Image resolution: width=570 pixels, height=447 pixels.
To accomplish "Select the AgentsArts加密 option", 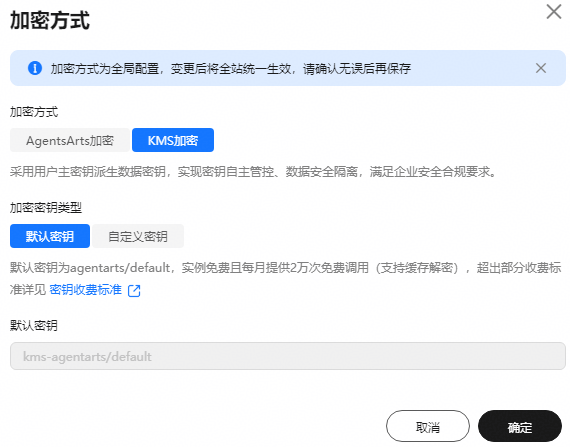I will pyautogui.click(x=70, y=140).
